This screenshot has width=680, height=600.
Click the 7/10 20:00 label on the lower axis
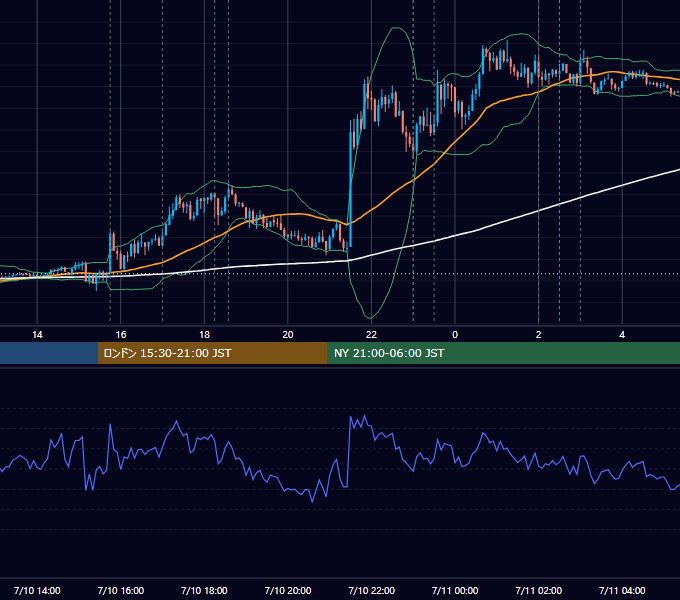[x=288, y=590]
